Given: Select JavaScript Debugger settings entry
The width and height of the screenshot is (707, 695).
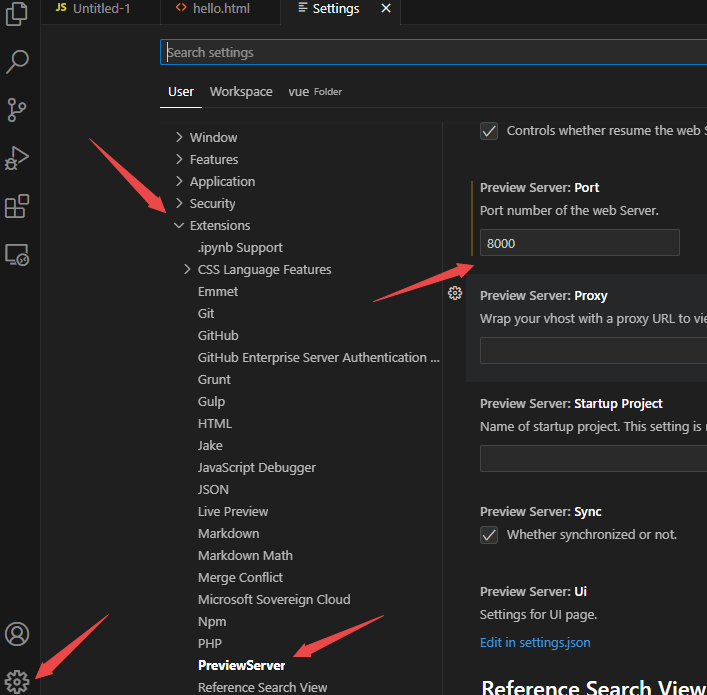Looking at the screenshot, I should click(x=257, y=468).
